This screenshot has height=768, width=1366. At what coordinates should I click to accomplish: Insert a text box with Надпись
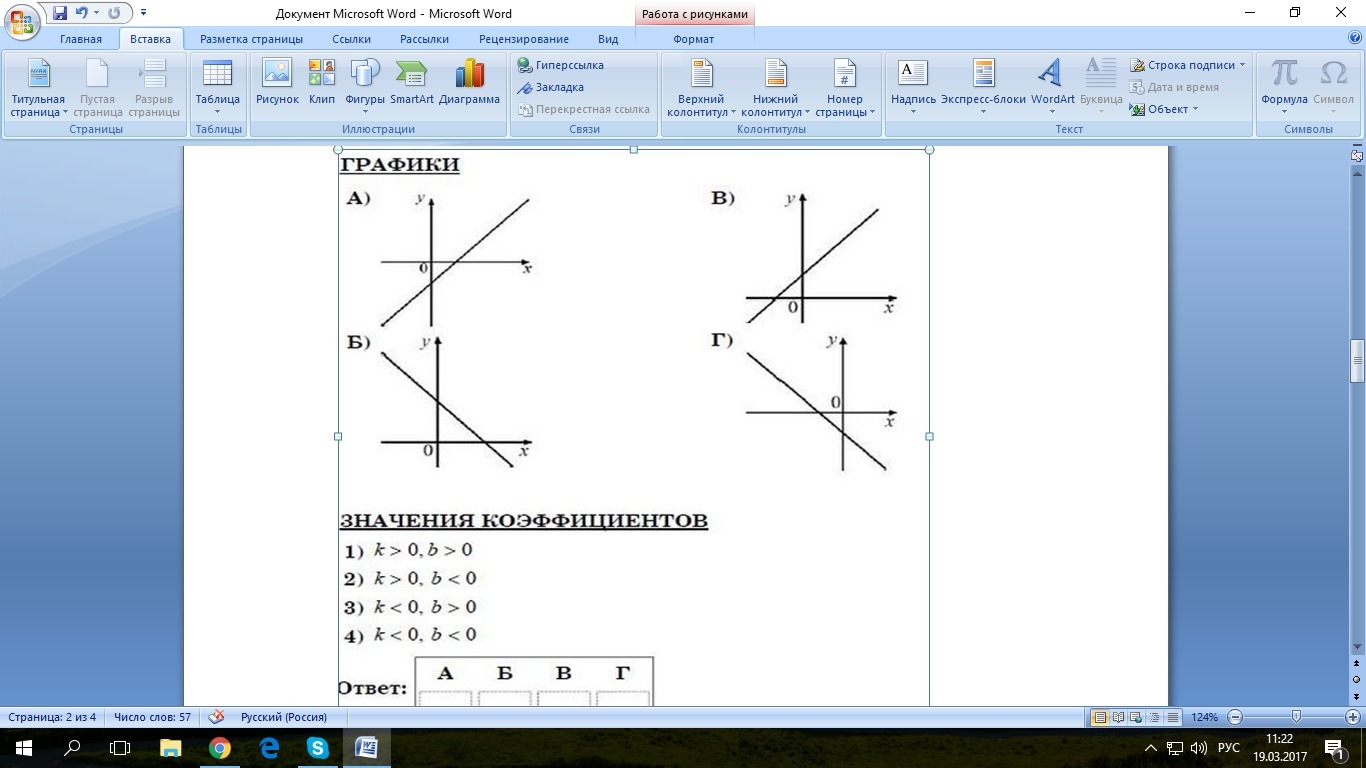(x=913, y=82)
